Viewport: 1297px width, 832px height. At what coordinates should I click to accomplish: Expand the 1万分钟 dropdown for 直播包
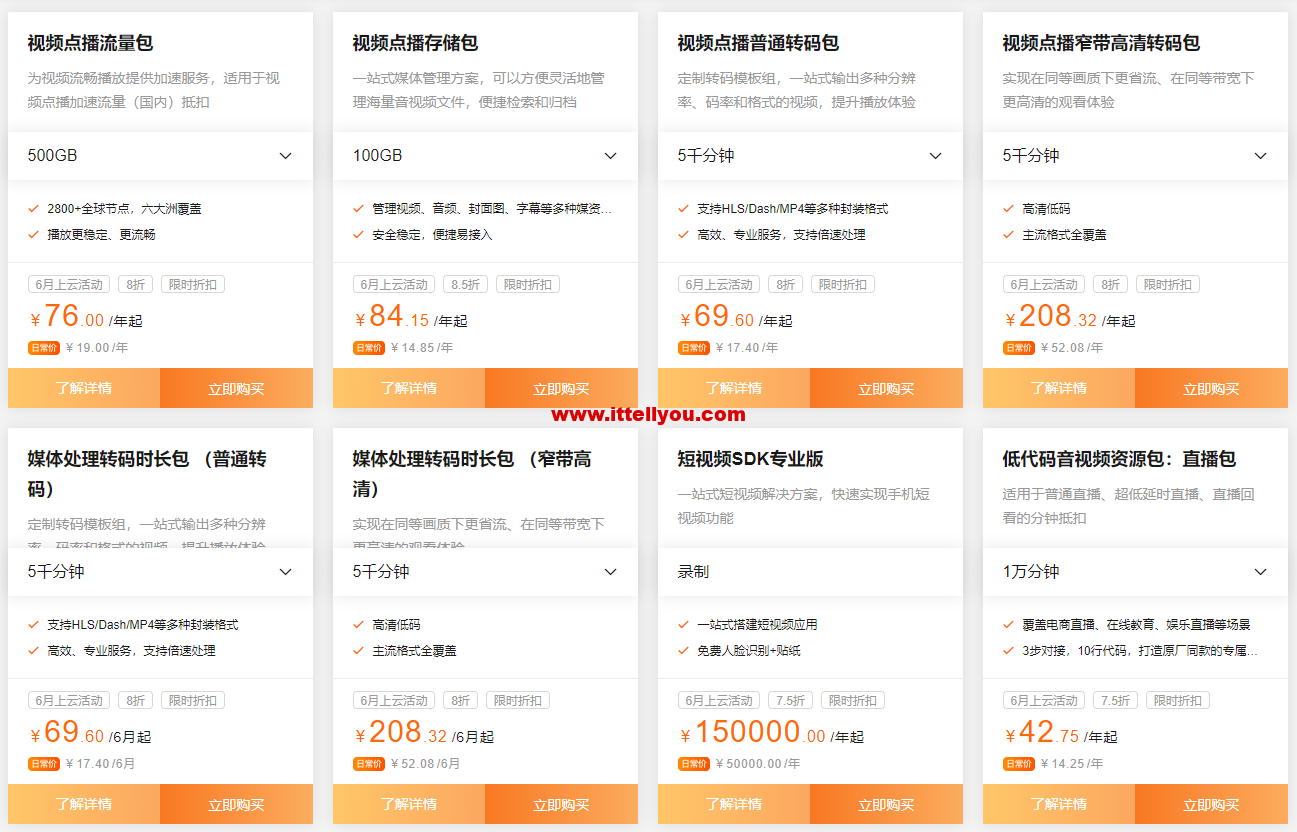pos(1135,572)
